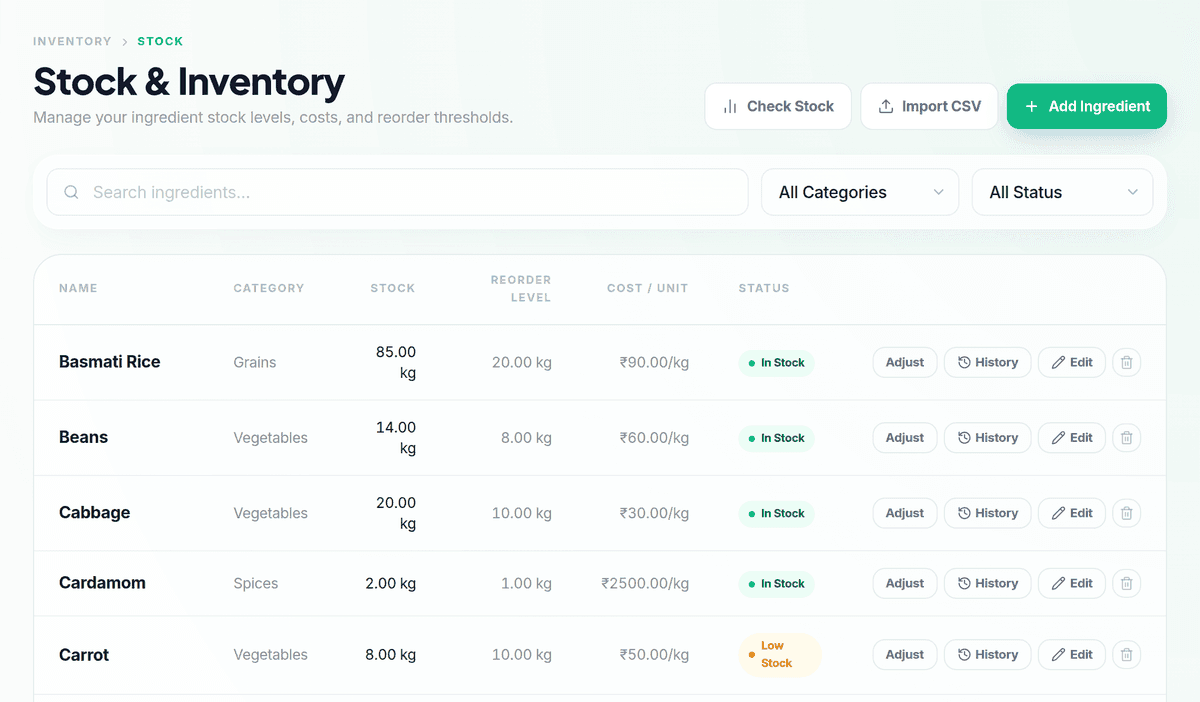Edit the Cardamom entry
This screenshot has height=702, width=1200.
(x=1072, y=583)
